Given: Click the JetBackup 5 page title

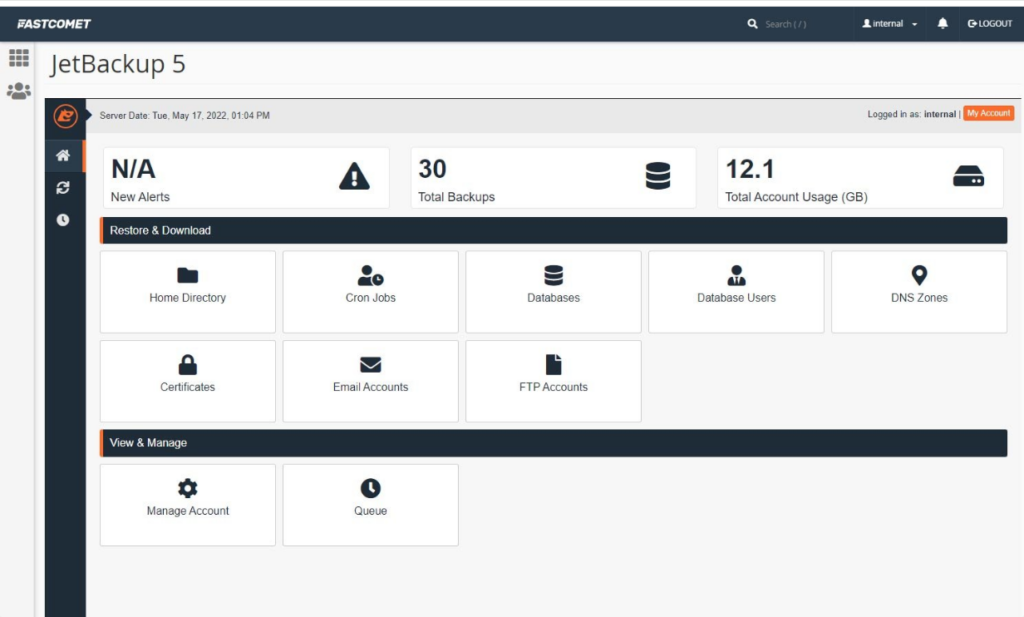Looking at the screenshot, I should pos(118,64).
